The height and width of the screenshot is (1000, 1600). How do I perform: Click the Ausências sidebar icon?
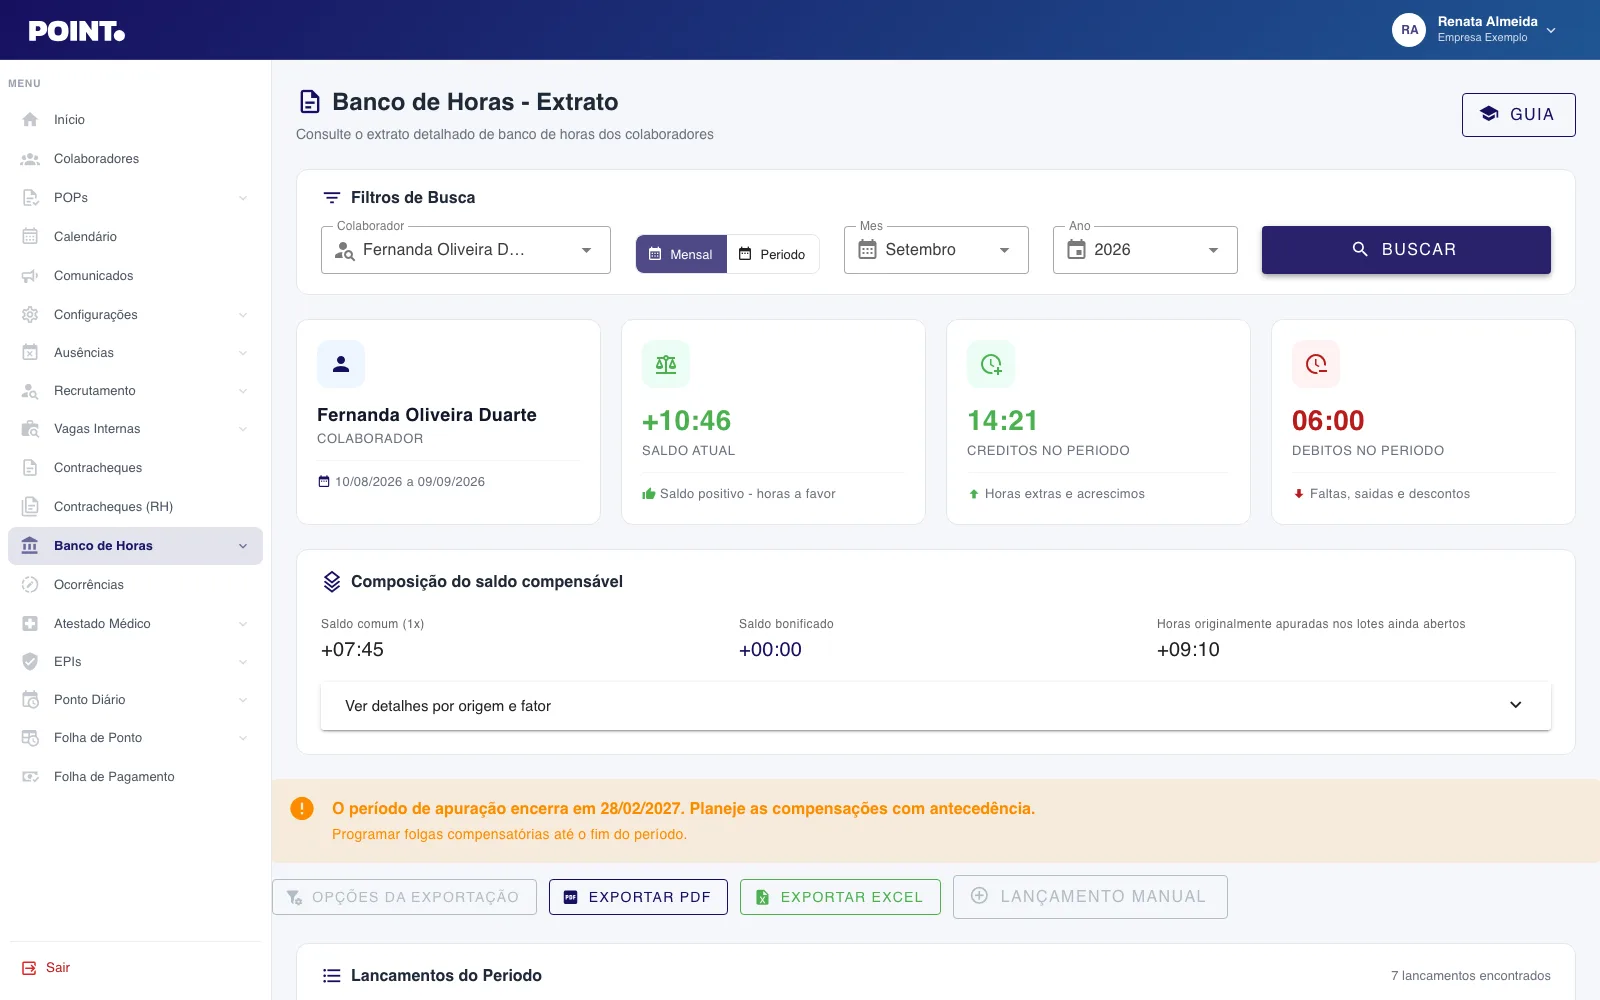point(30,352)
